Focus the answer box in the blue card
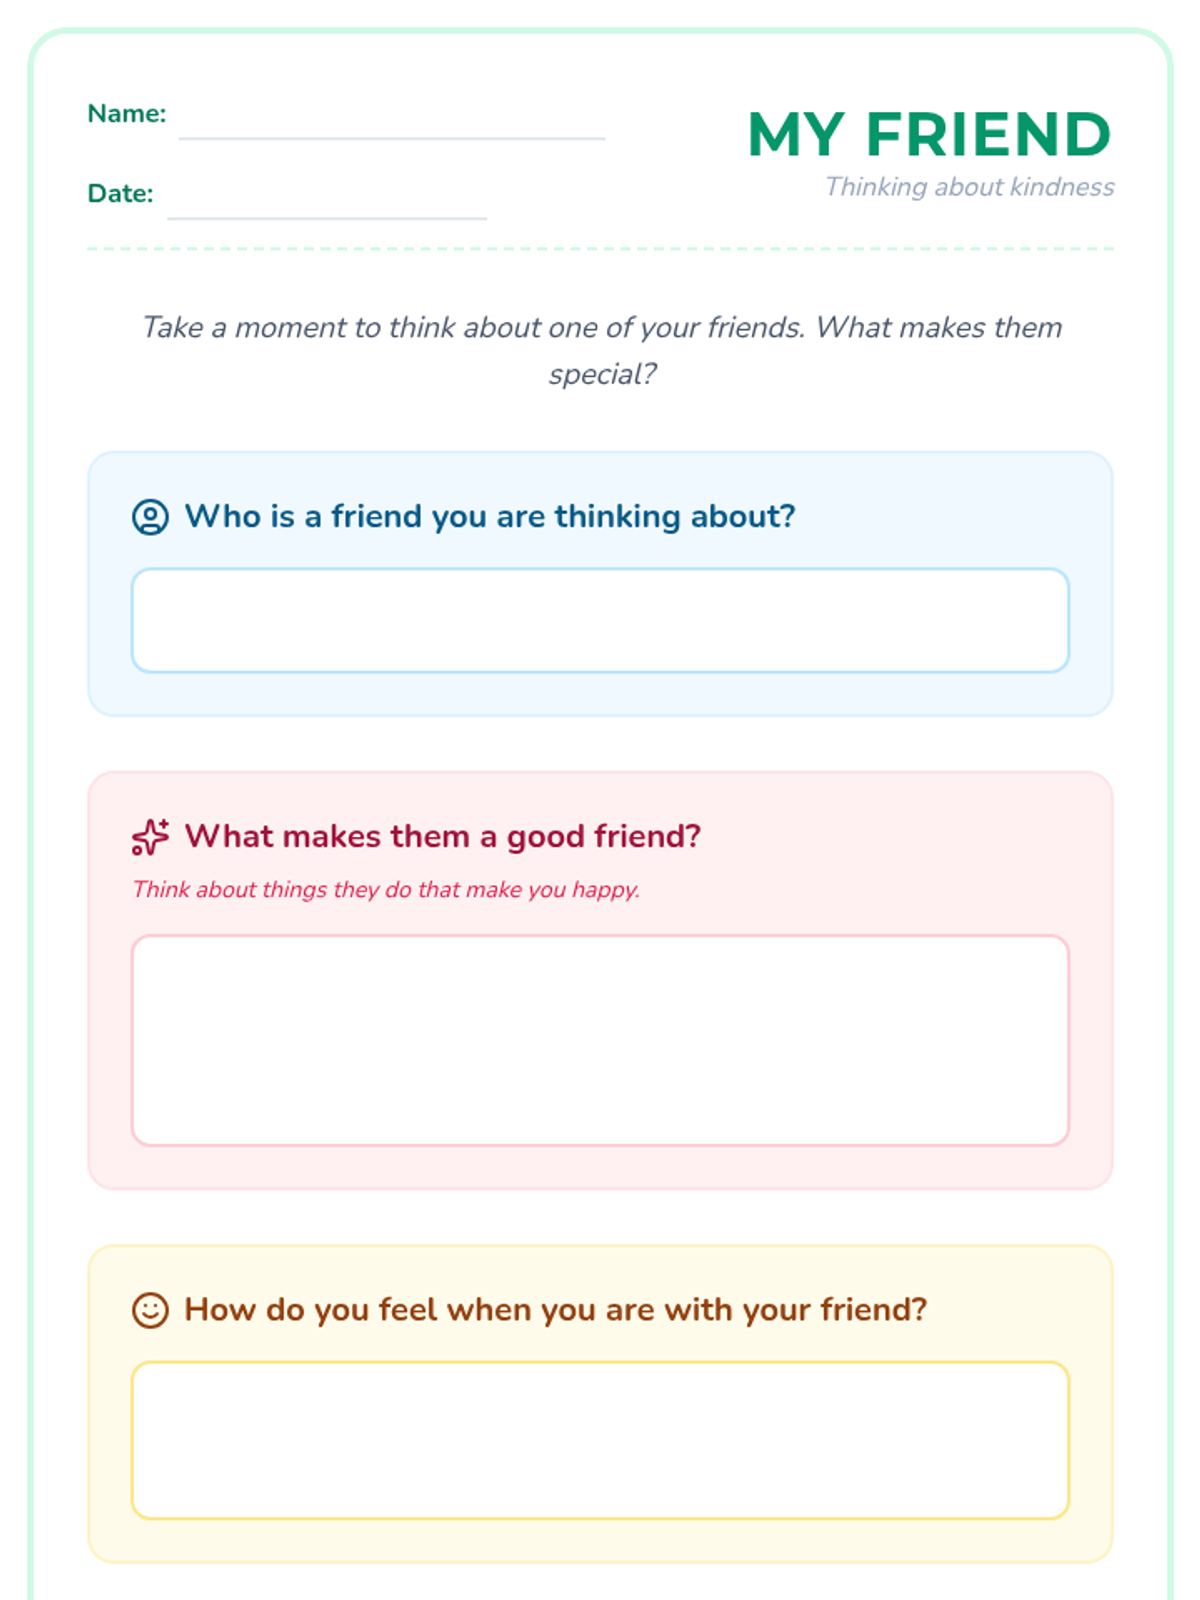 tap(600, 621)
